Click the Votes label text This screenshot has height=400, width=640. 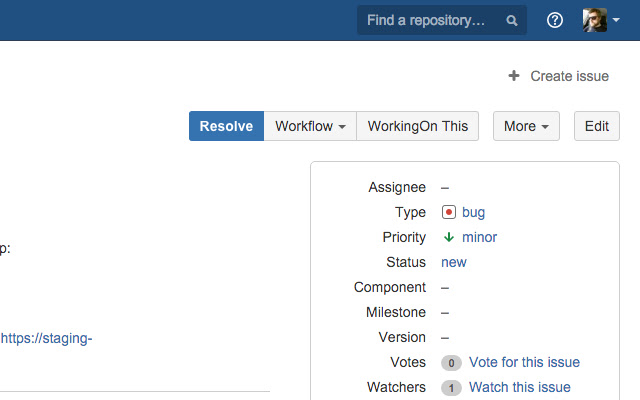408,362
